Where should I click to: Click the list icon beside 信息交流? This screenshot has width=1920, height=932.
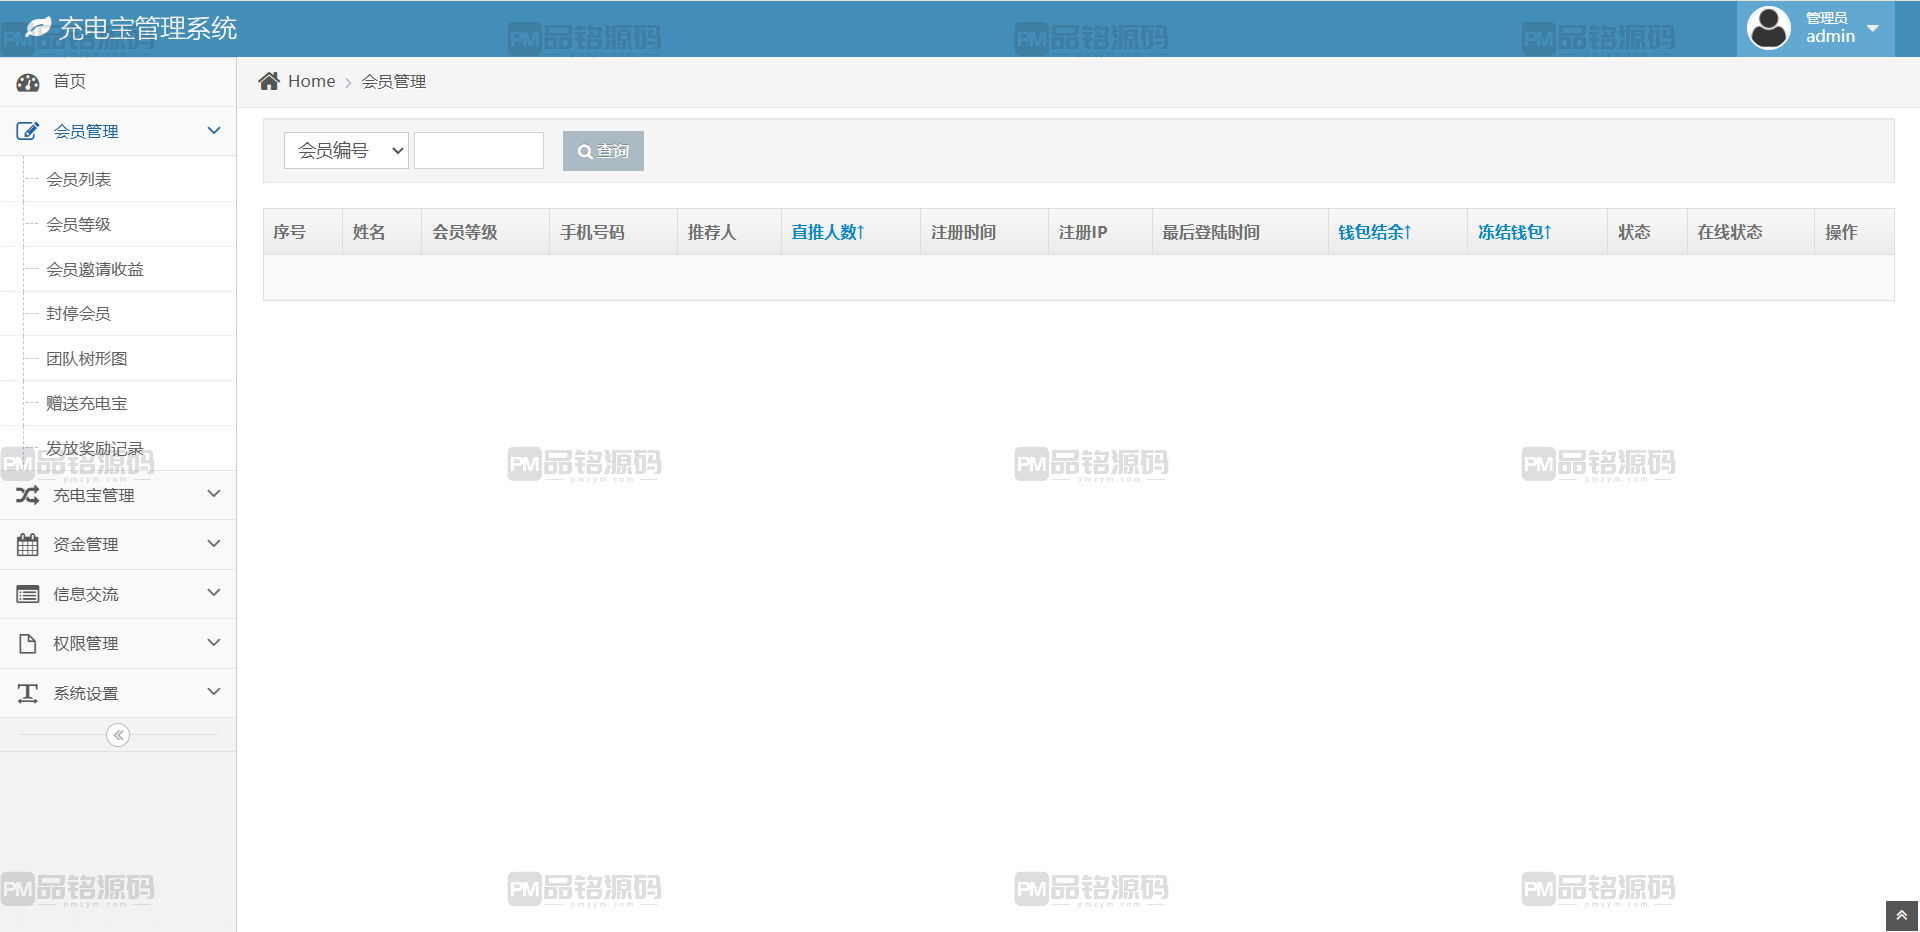point(28,594)
